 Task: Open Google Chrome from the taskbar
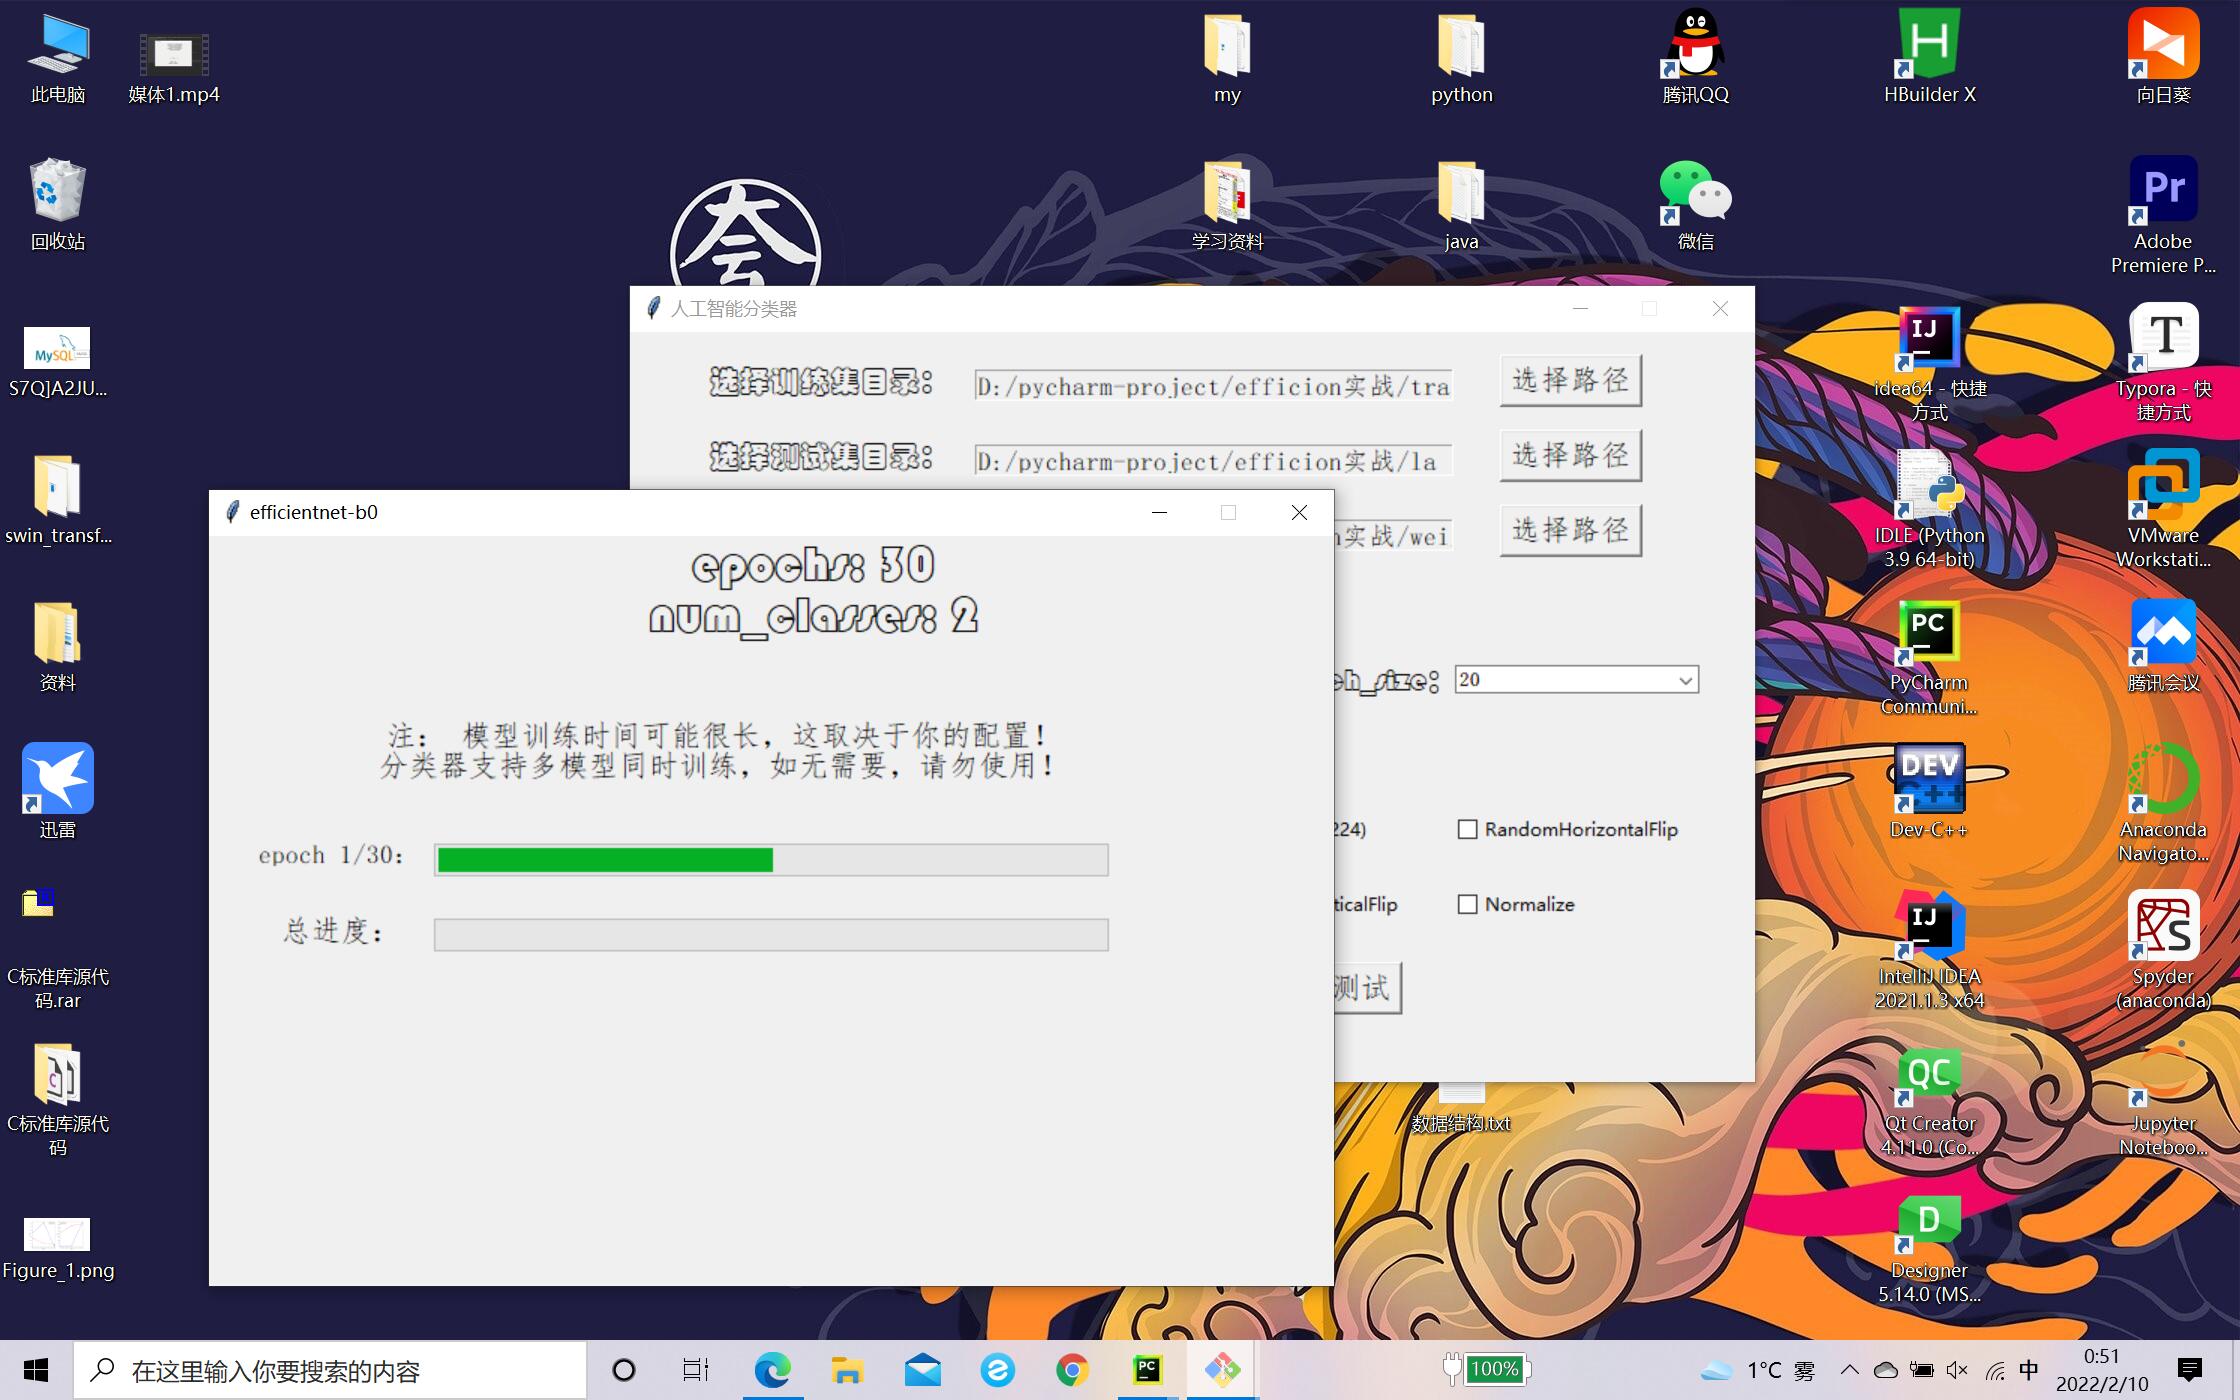point(1072,1370)
